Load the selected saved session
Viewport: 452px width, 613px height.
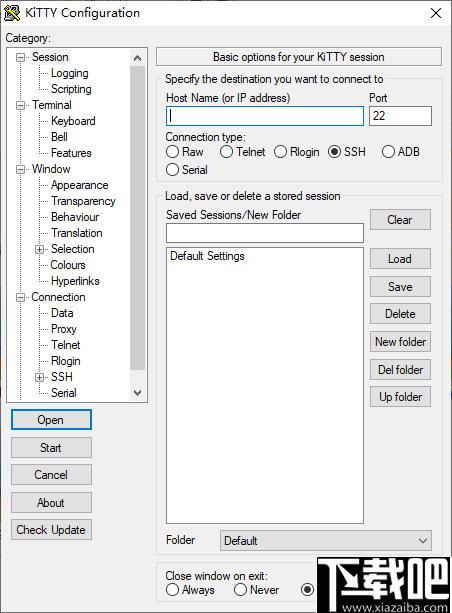point(400,259)
